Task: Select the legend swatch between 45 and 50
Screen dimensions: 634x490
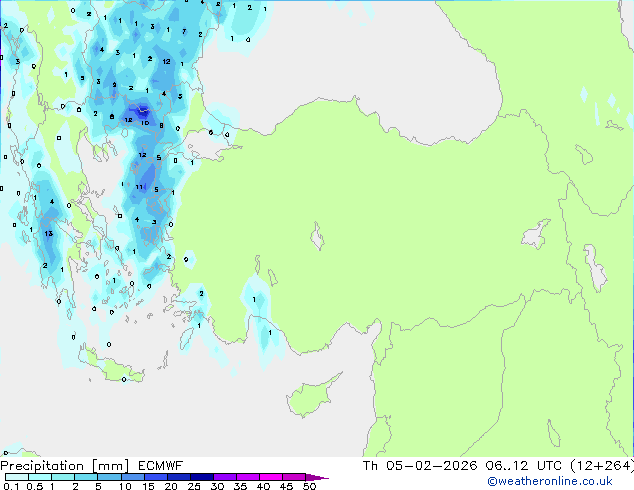Action: coord(294,477)
